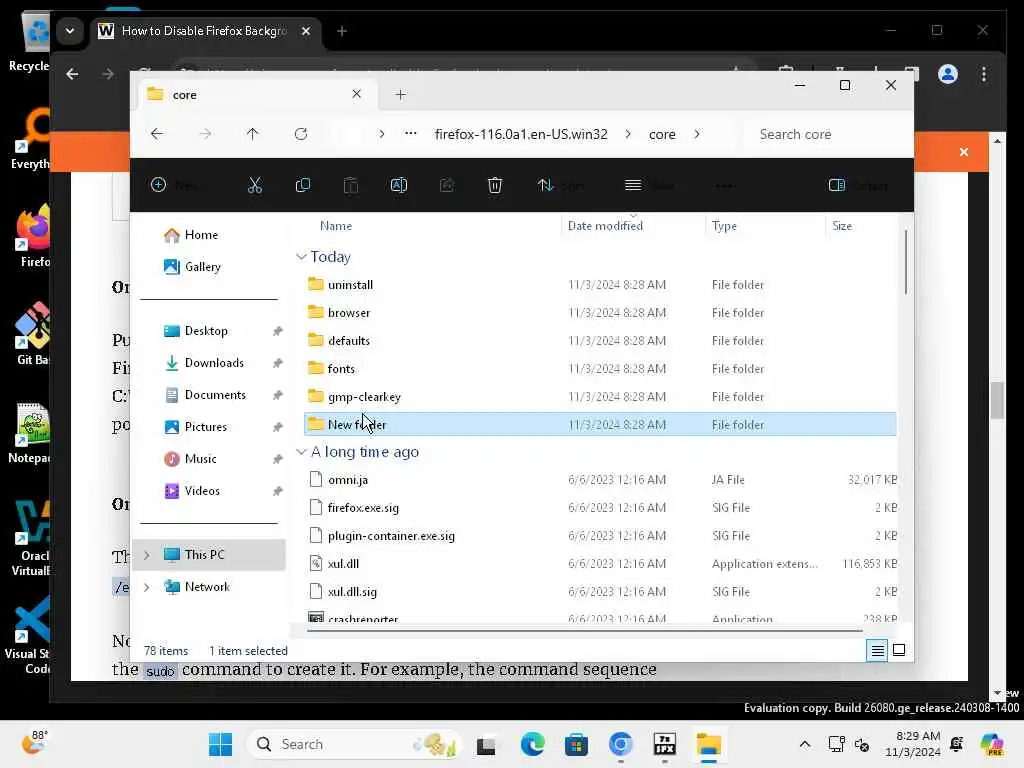Open Music quick access folder
The image size is (1024, 768).
point(200,458)
